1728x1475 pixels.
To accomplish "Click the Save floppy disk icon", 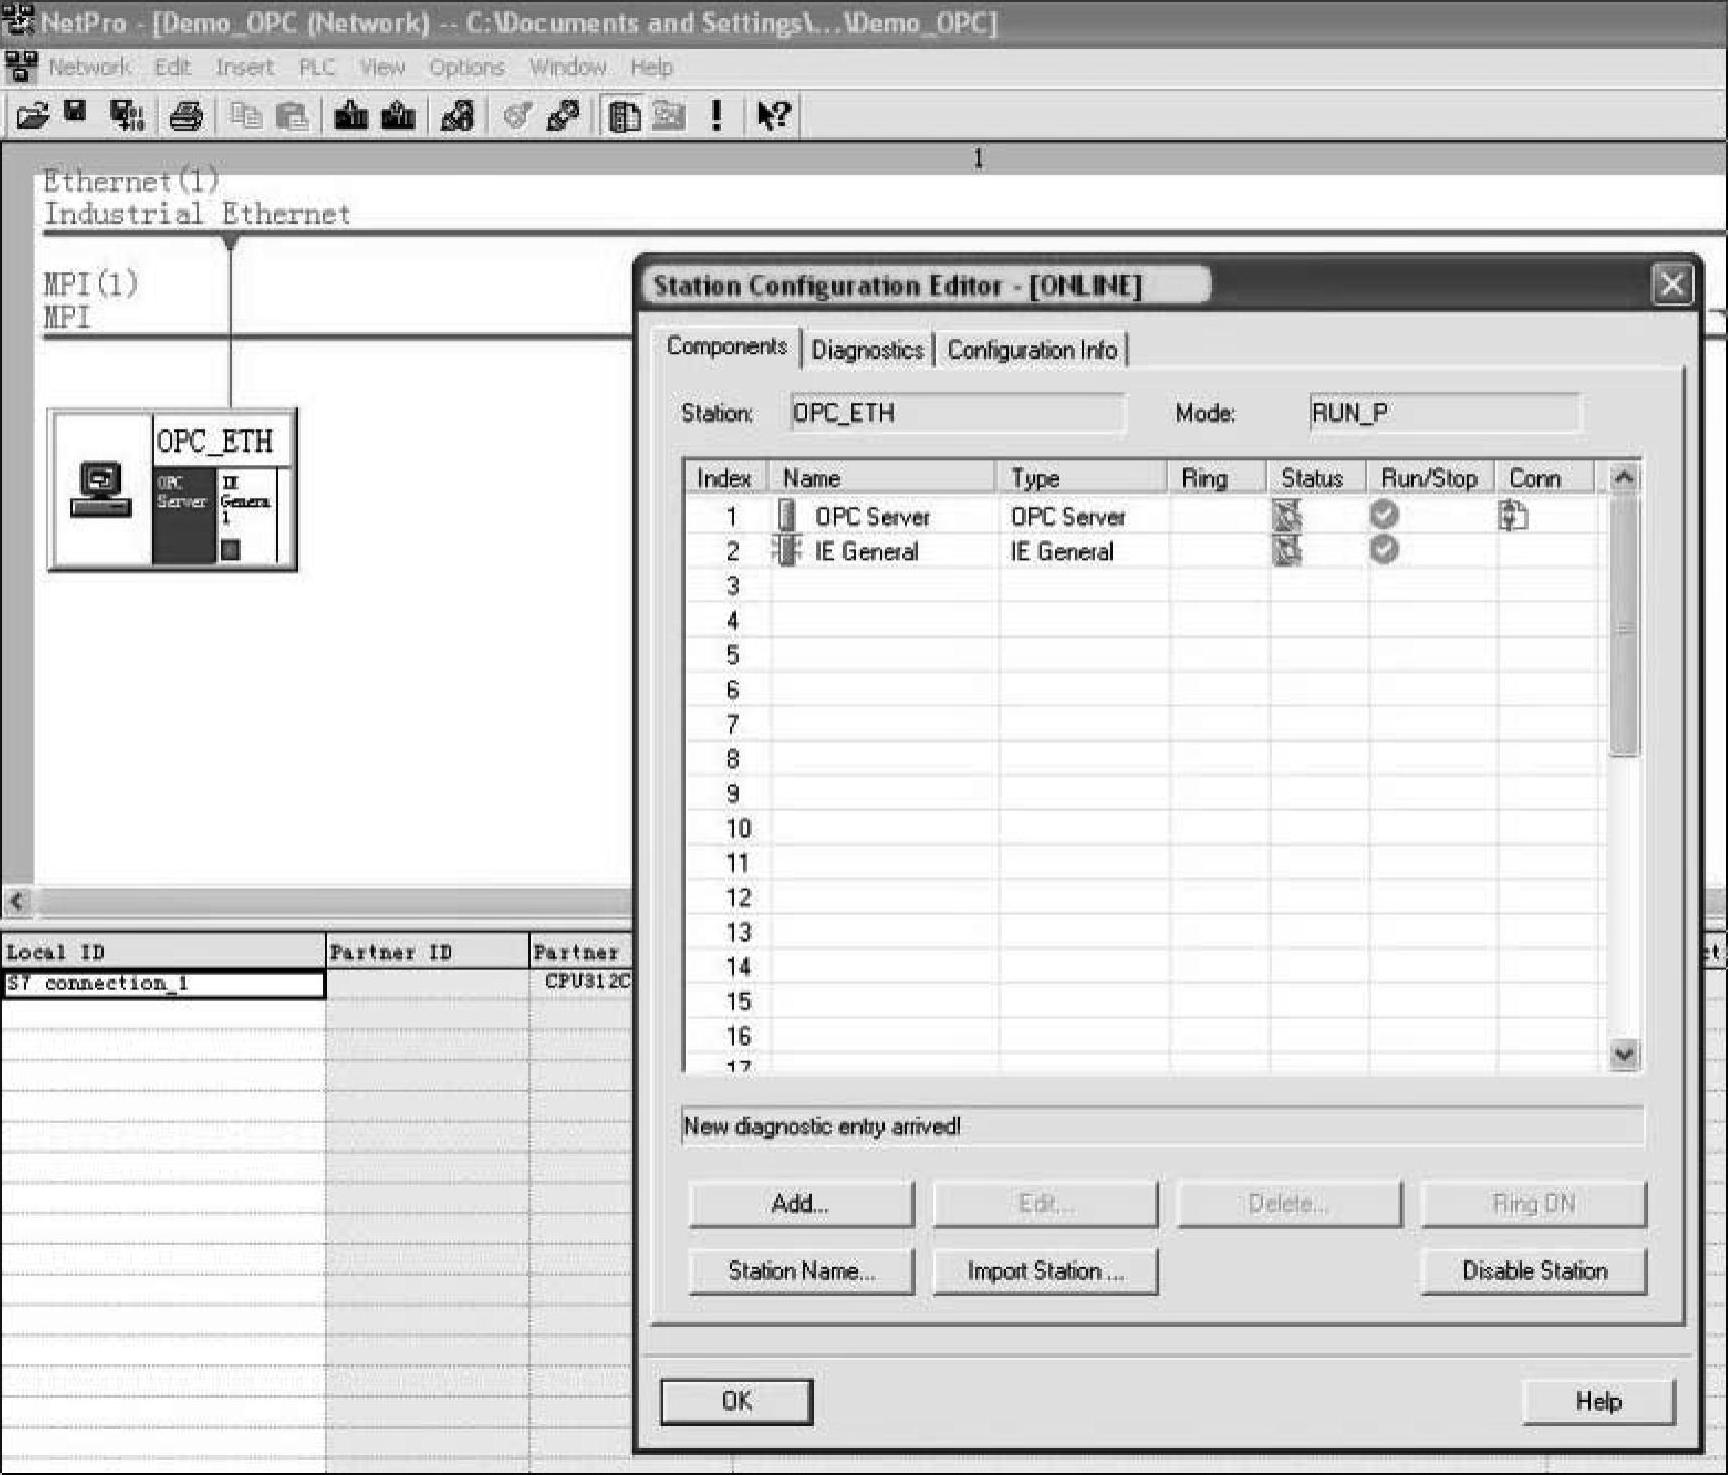I will (76, 112).
